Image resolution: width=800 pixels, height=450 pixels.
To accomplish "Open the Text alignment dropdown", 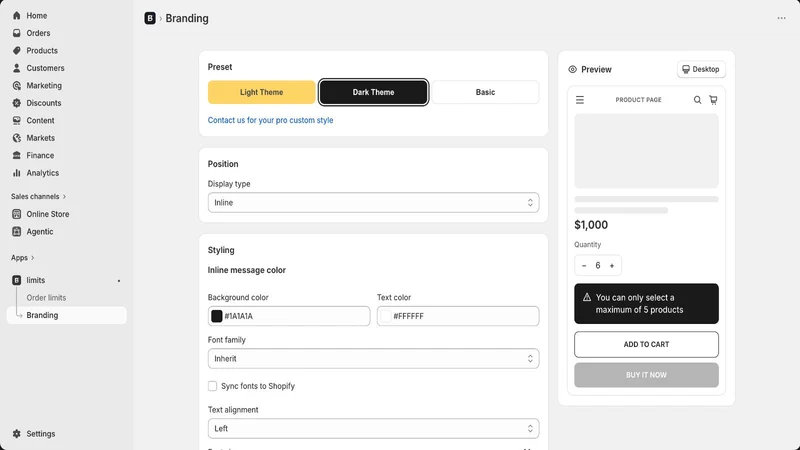I will pos(373,429).
